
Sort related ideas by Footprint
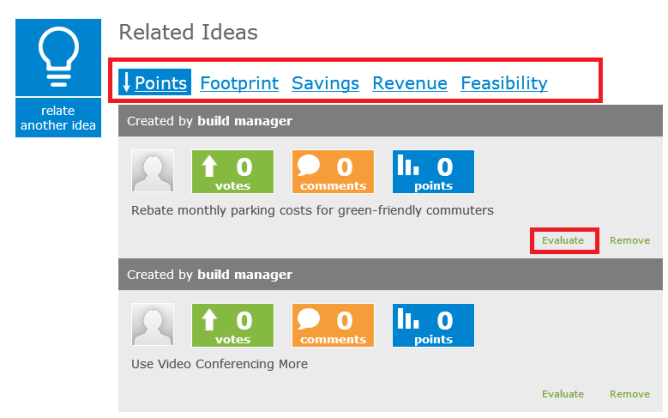coord(239,83)
